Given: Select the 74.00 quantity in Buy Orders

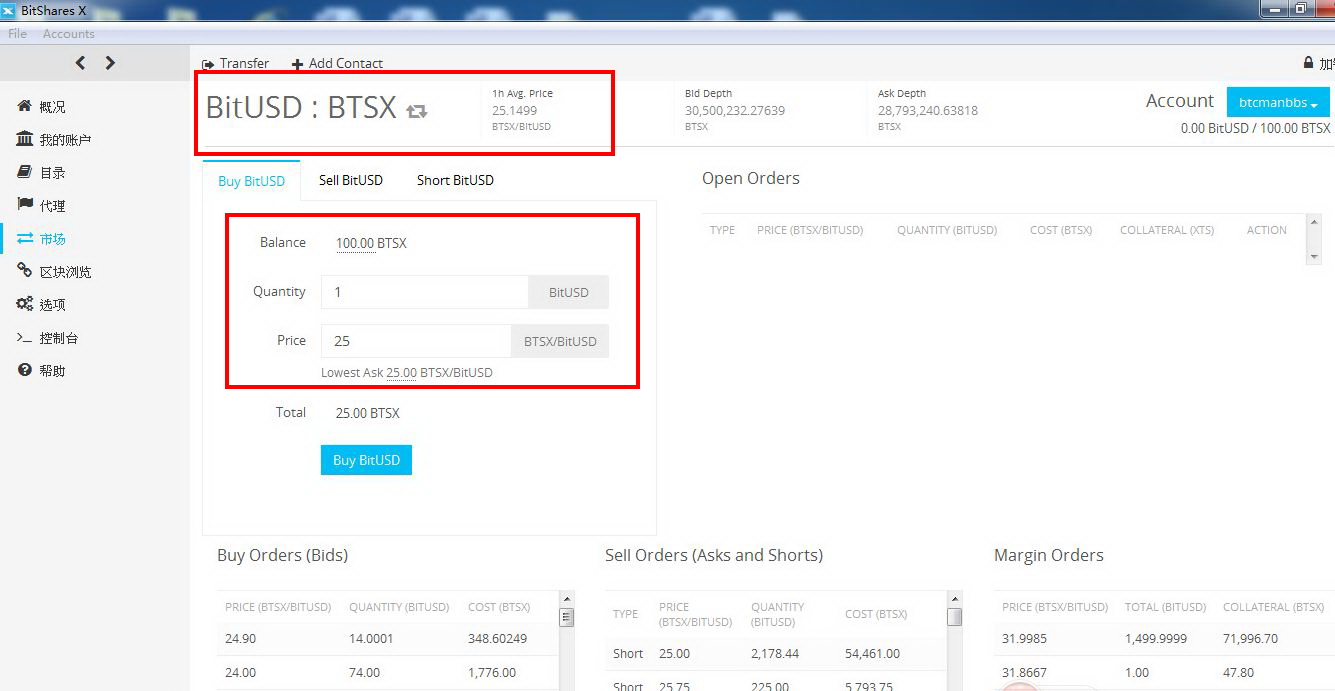Looking at the screenshot, I should tap(365, 673).
